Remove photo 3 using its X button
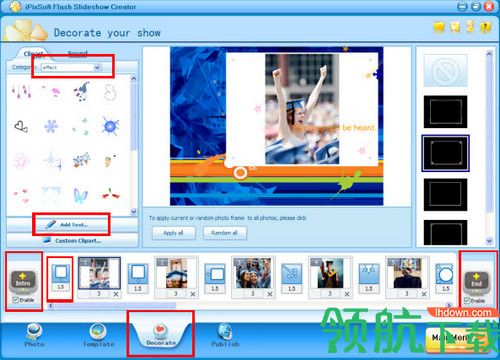The height and width of the screenshot is (360, 500). (270, 294)
